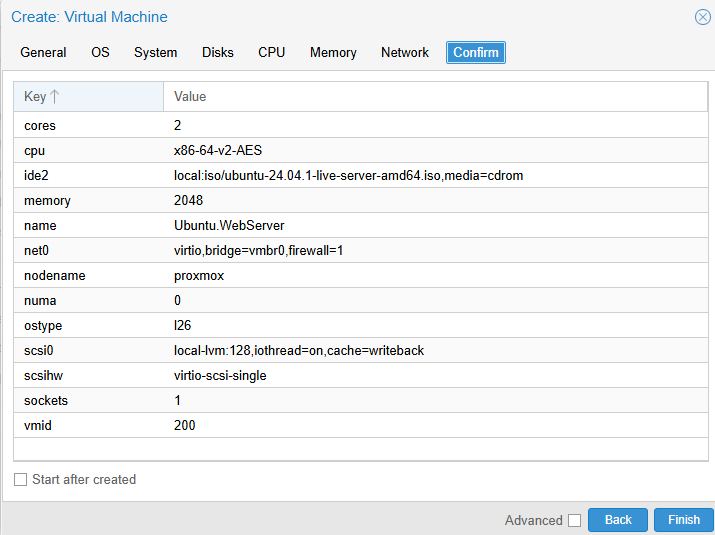This screenshot has width=715, height=535.
Task: Close the Create Virtual Machine dialog
Action: pos(702,17)
